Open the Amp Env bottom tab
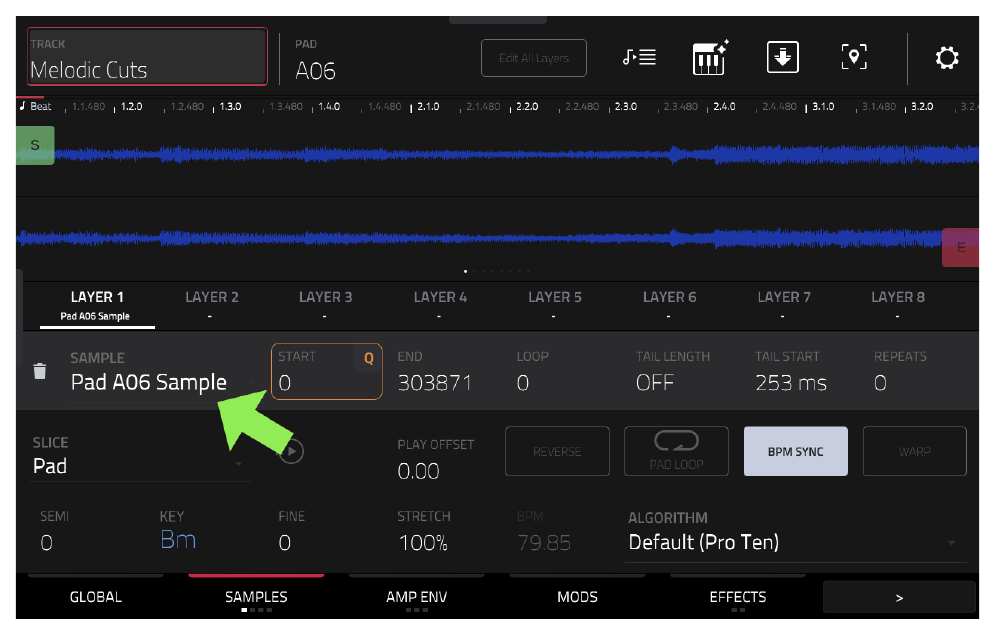 tap(417, 597)
